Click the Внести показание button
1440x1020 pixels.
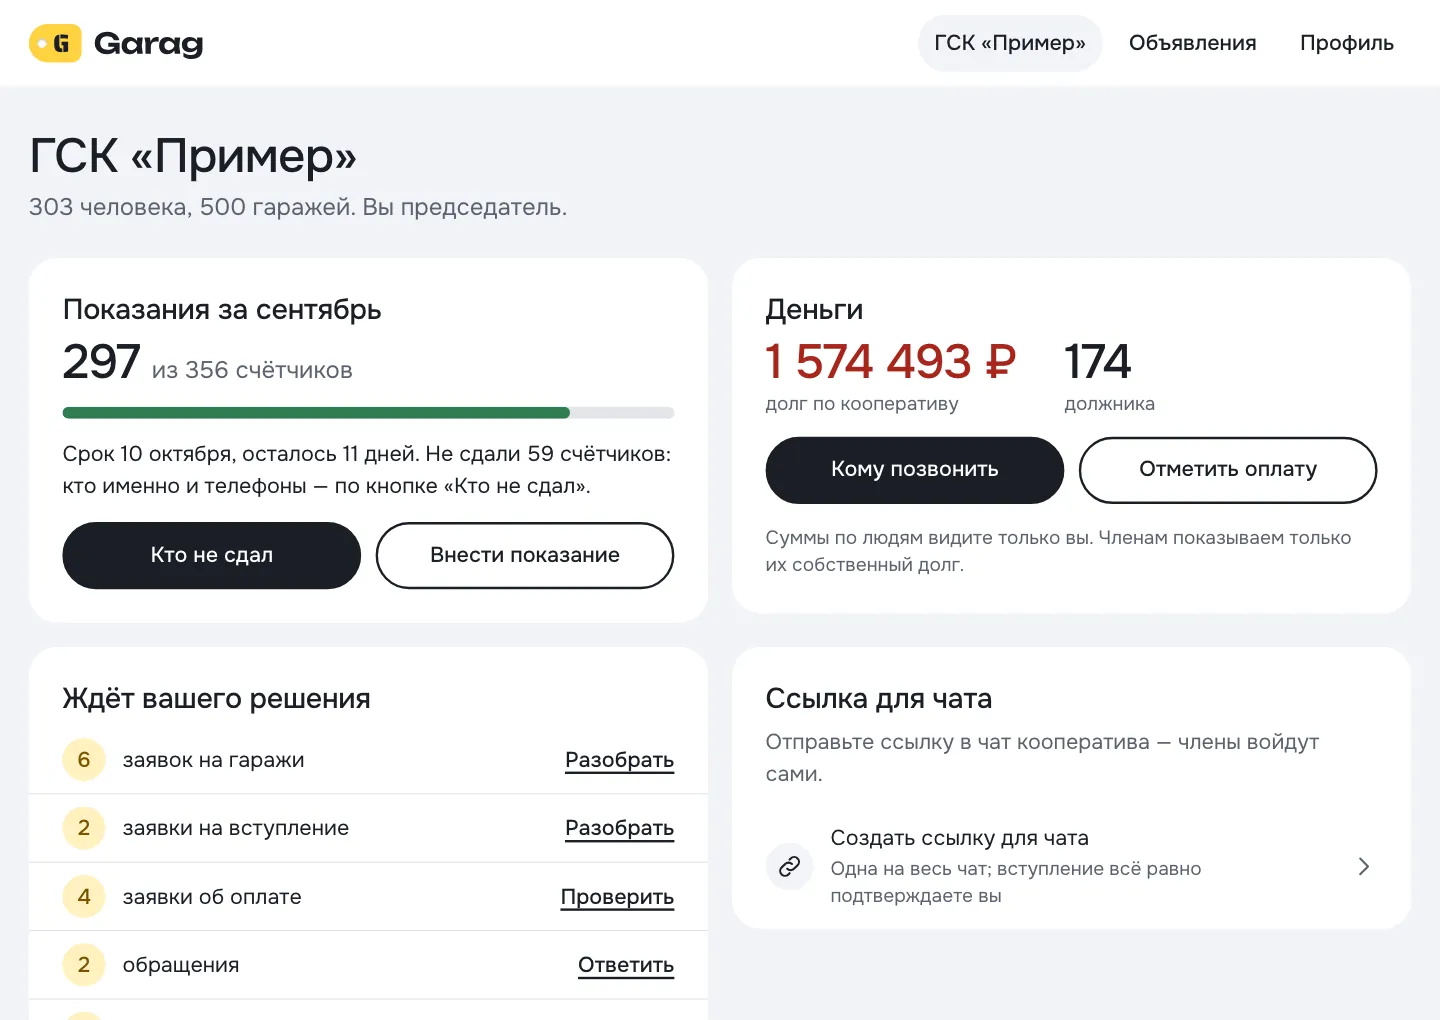(525, 555)
